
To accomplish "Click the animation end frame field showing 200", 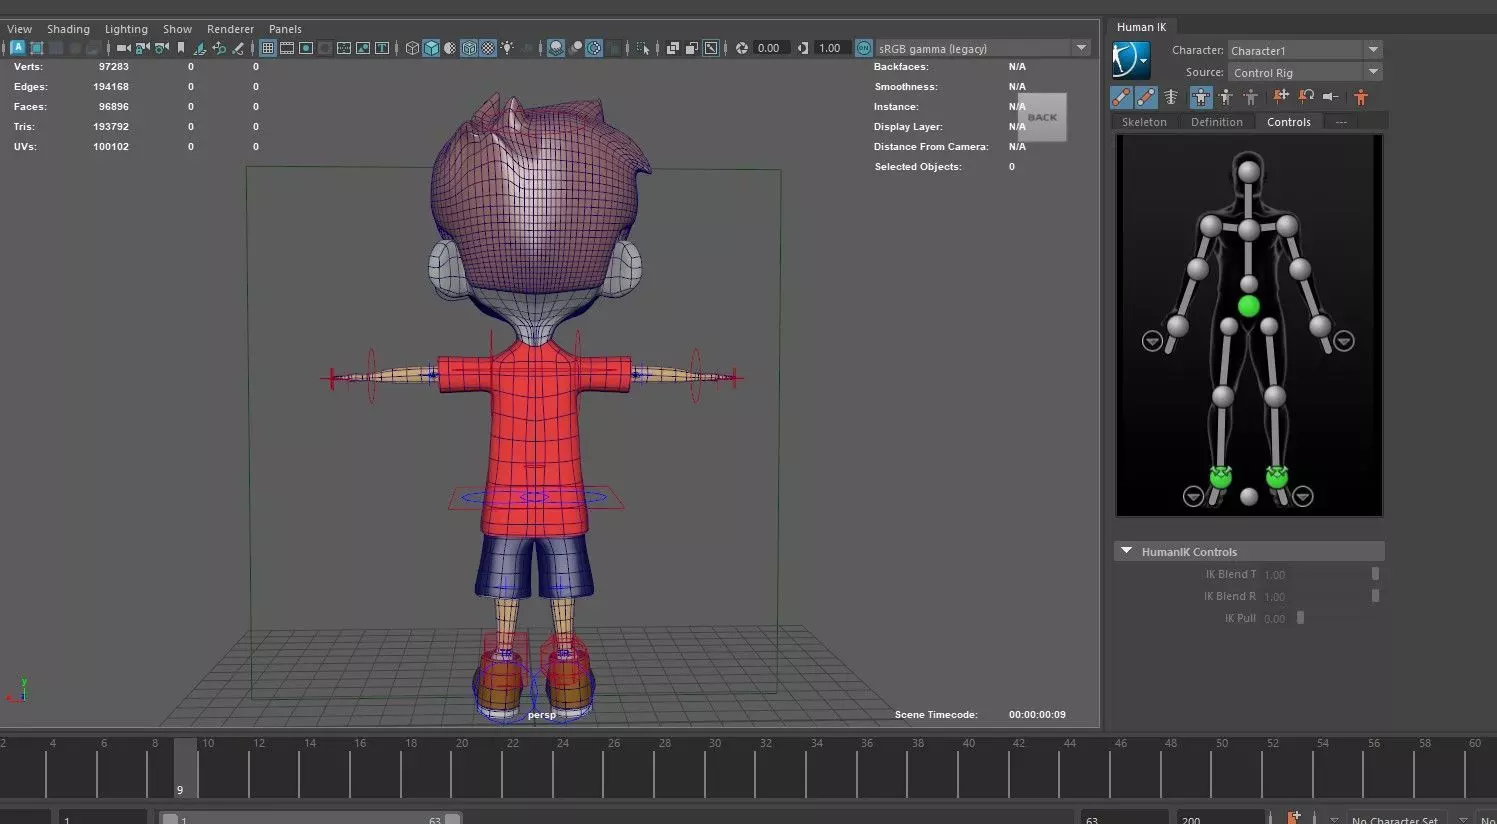I will (1220, 818).
